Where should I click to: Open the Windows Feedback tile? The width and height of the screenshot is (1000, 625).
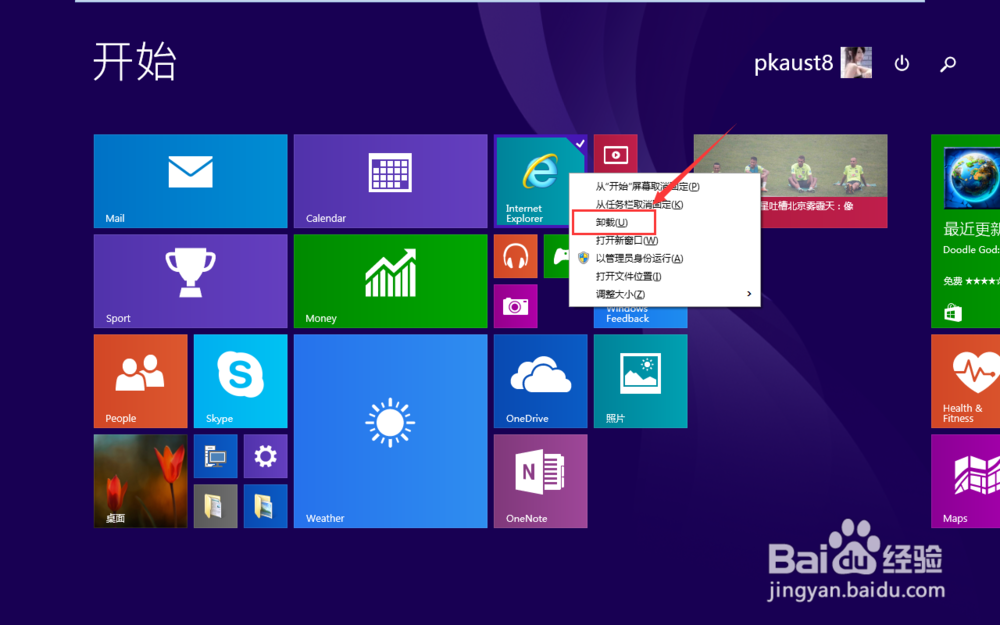[640, 317]
